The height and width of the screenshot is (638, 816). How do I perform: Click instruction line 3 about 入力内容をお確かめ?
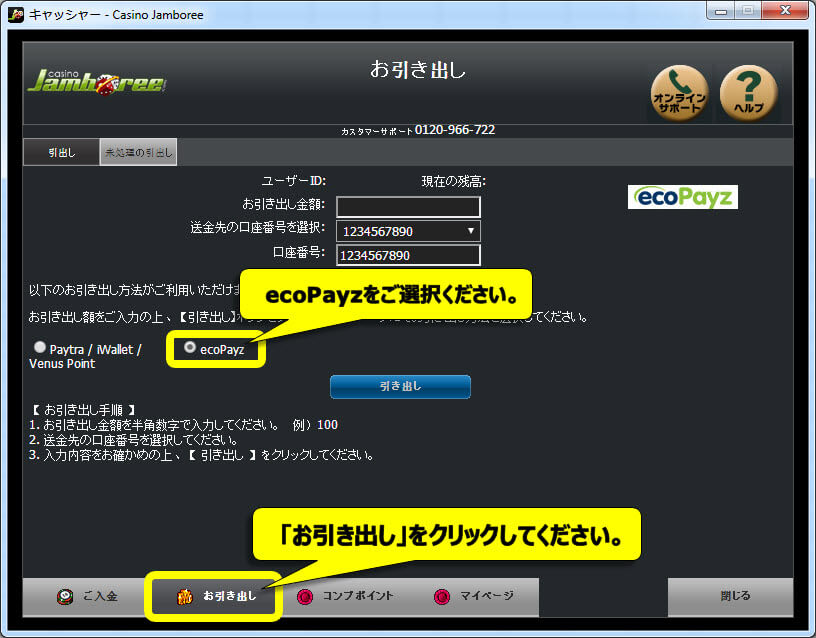(202, 455)
